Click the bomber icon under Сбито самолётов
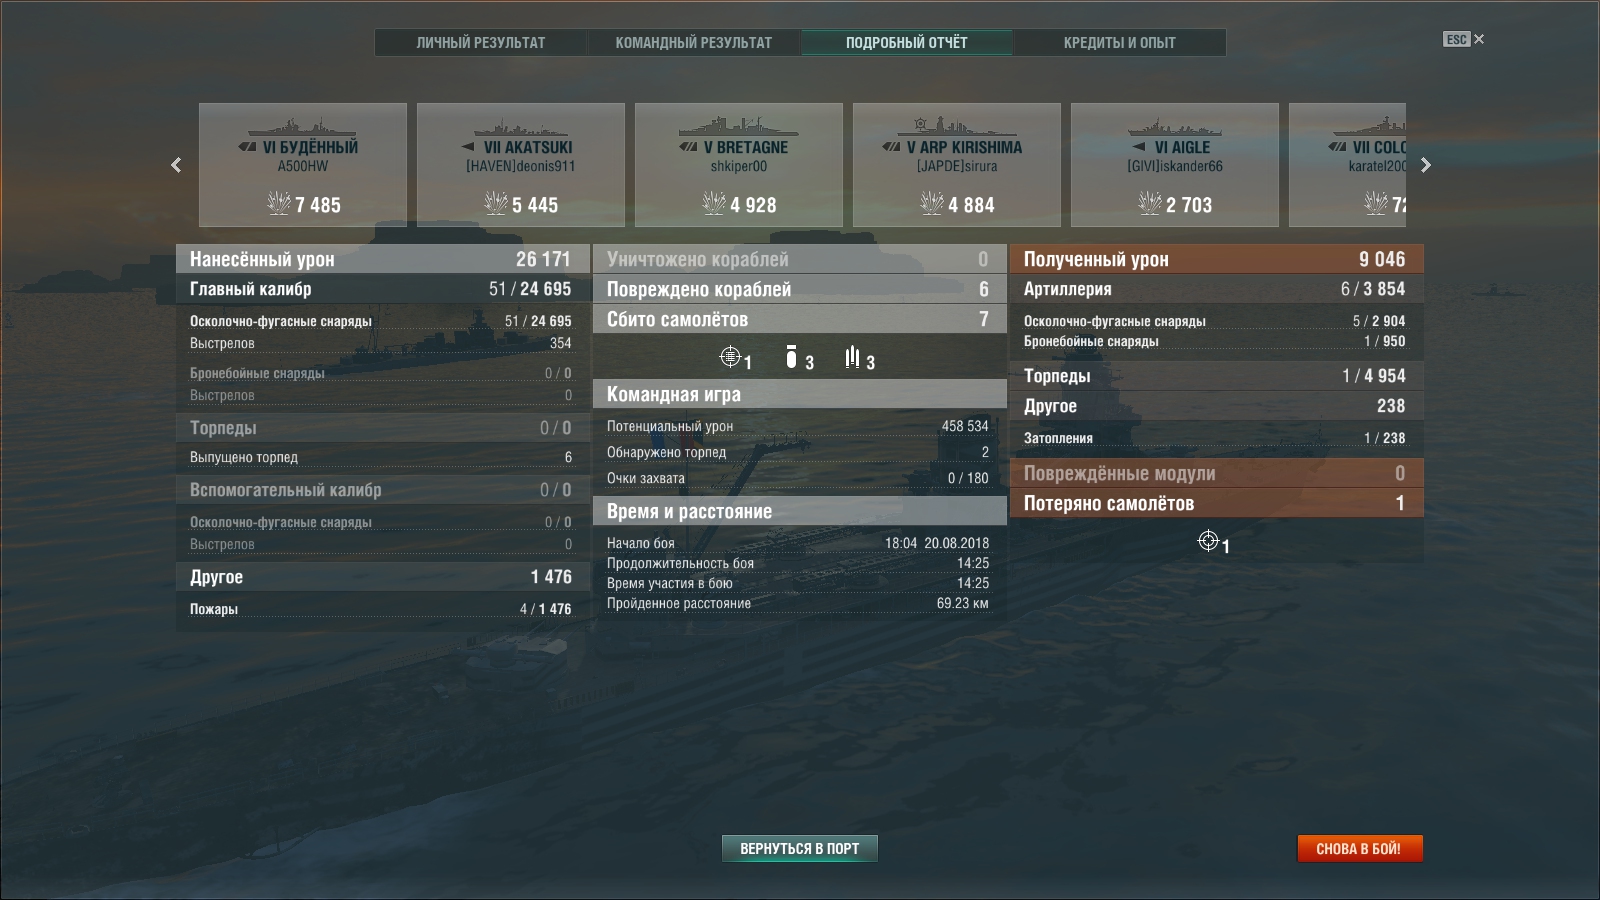The height and width of the screenshot is (900, 1600). click(x=791, y=357)
